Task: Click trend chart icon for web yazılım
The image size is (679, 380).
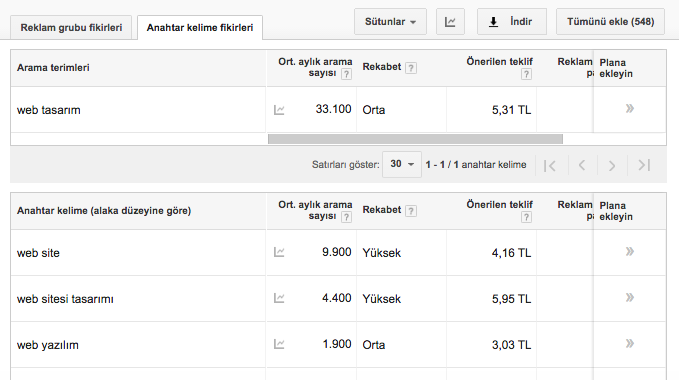Action: 279,344
